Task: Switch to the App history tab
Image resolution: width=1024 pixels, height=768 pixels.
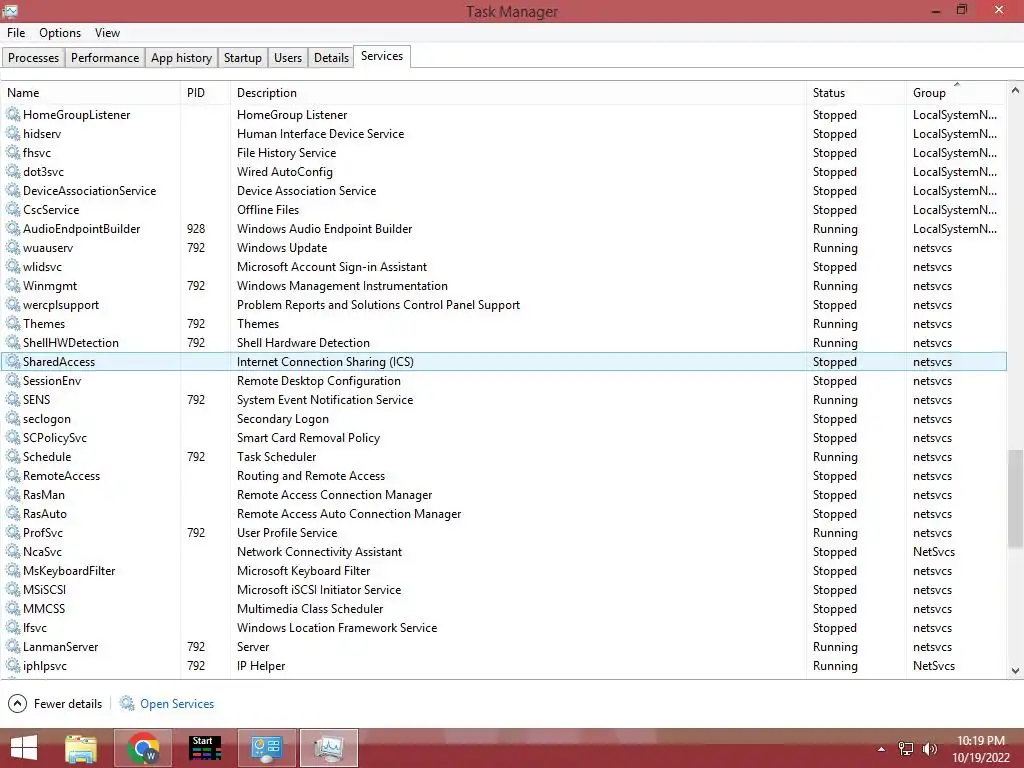Action: 182,57
